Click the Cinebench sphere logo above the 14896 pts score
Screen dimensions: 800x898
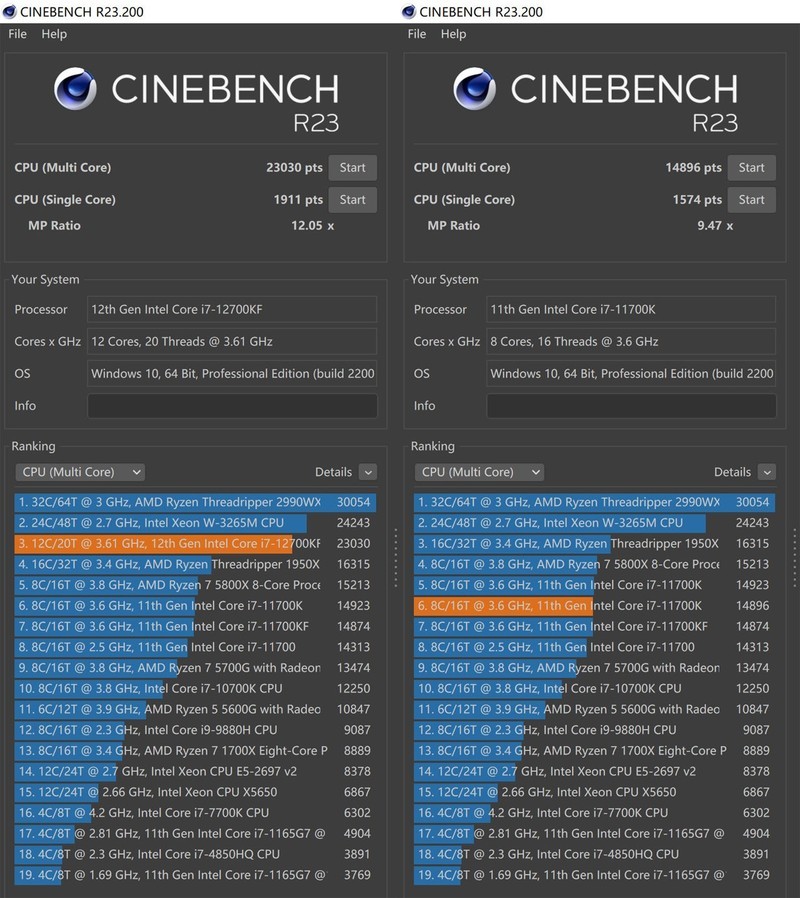(474, 89)
